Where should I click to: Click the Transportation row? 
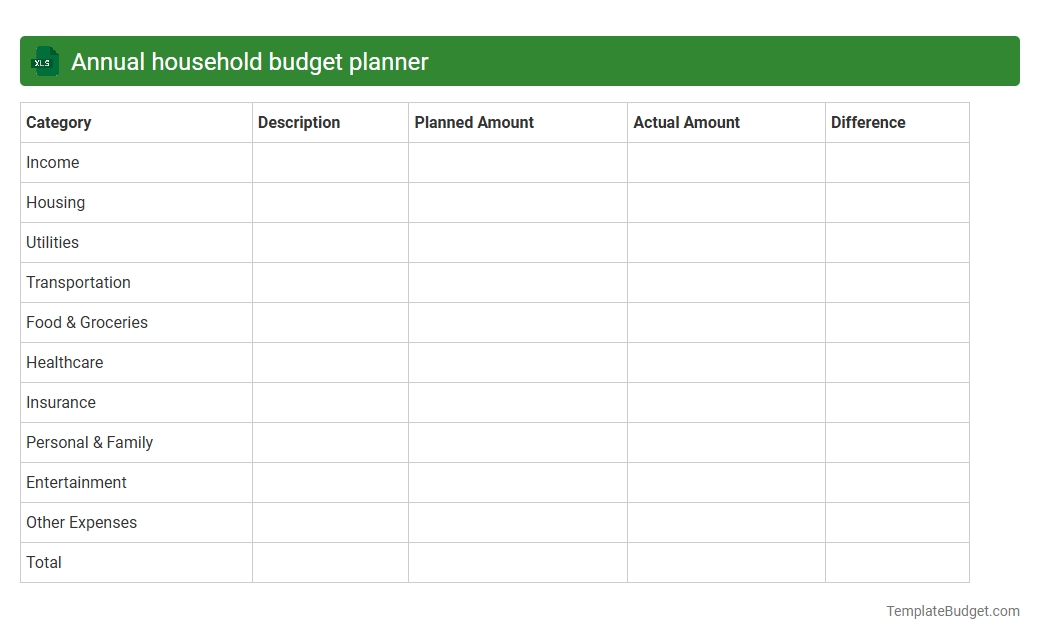coord(78,282)
